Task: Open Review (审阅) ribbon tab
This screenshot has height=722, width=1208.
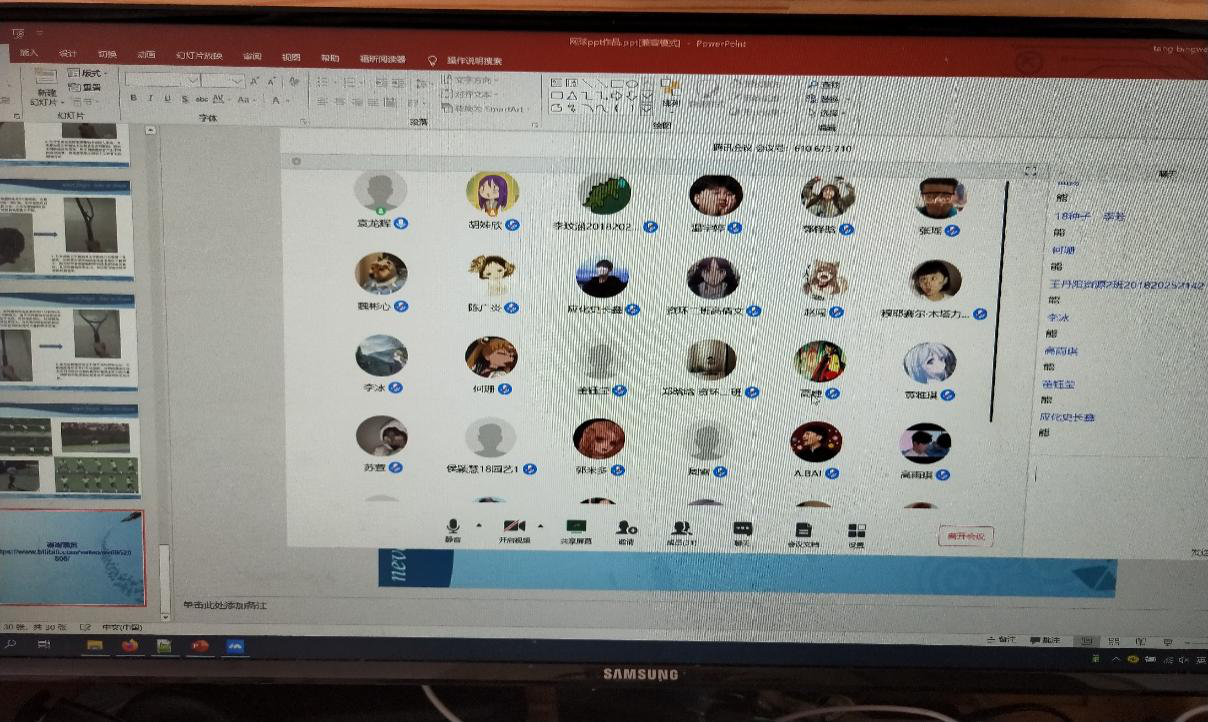Action: [252, 56]
